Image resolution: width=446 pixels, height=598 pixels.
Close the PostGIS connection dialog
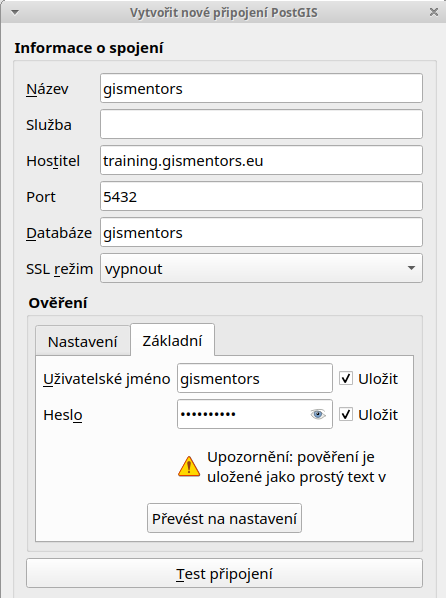pyautogui.click(x=433, y=12)
